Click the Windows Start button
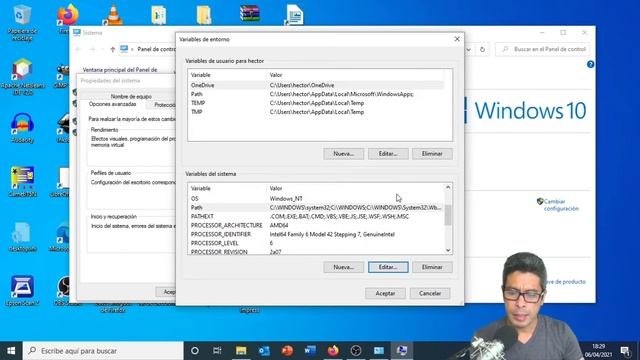Viewport: 640px width, 360px height. 11,351
